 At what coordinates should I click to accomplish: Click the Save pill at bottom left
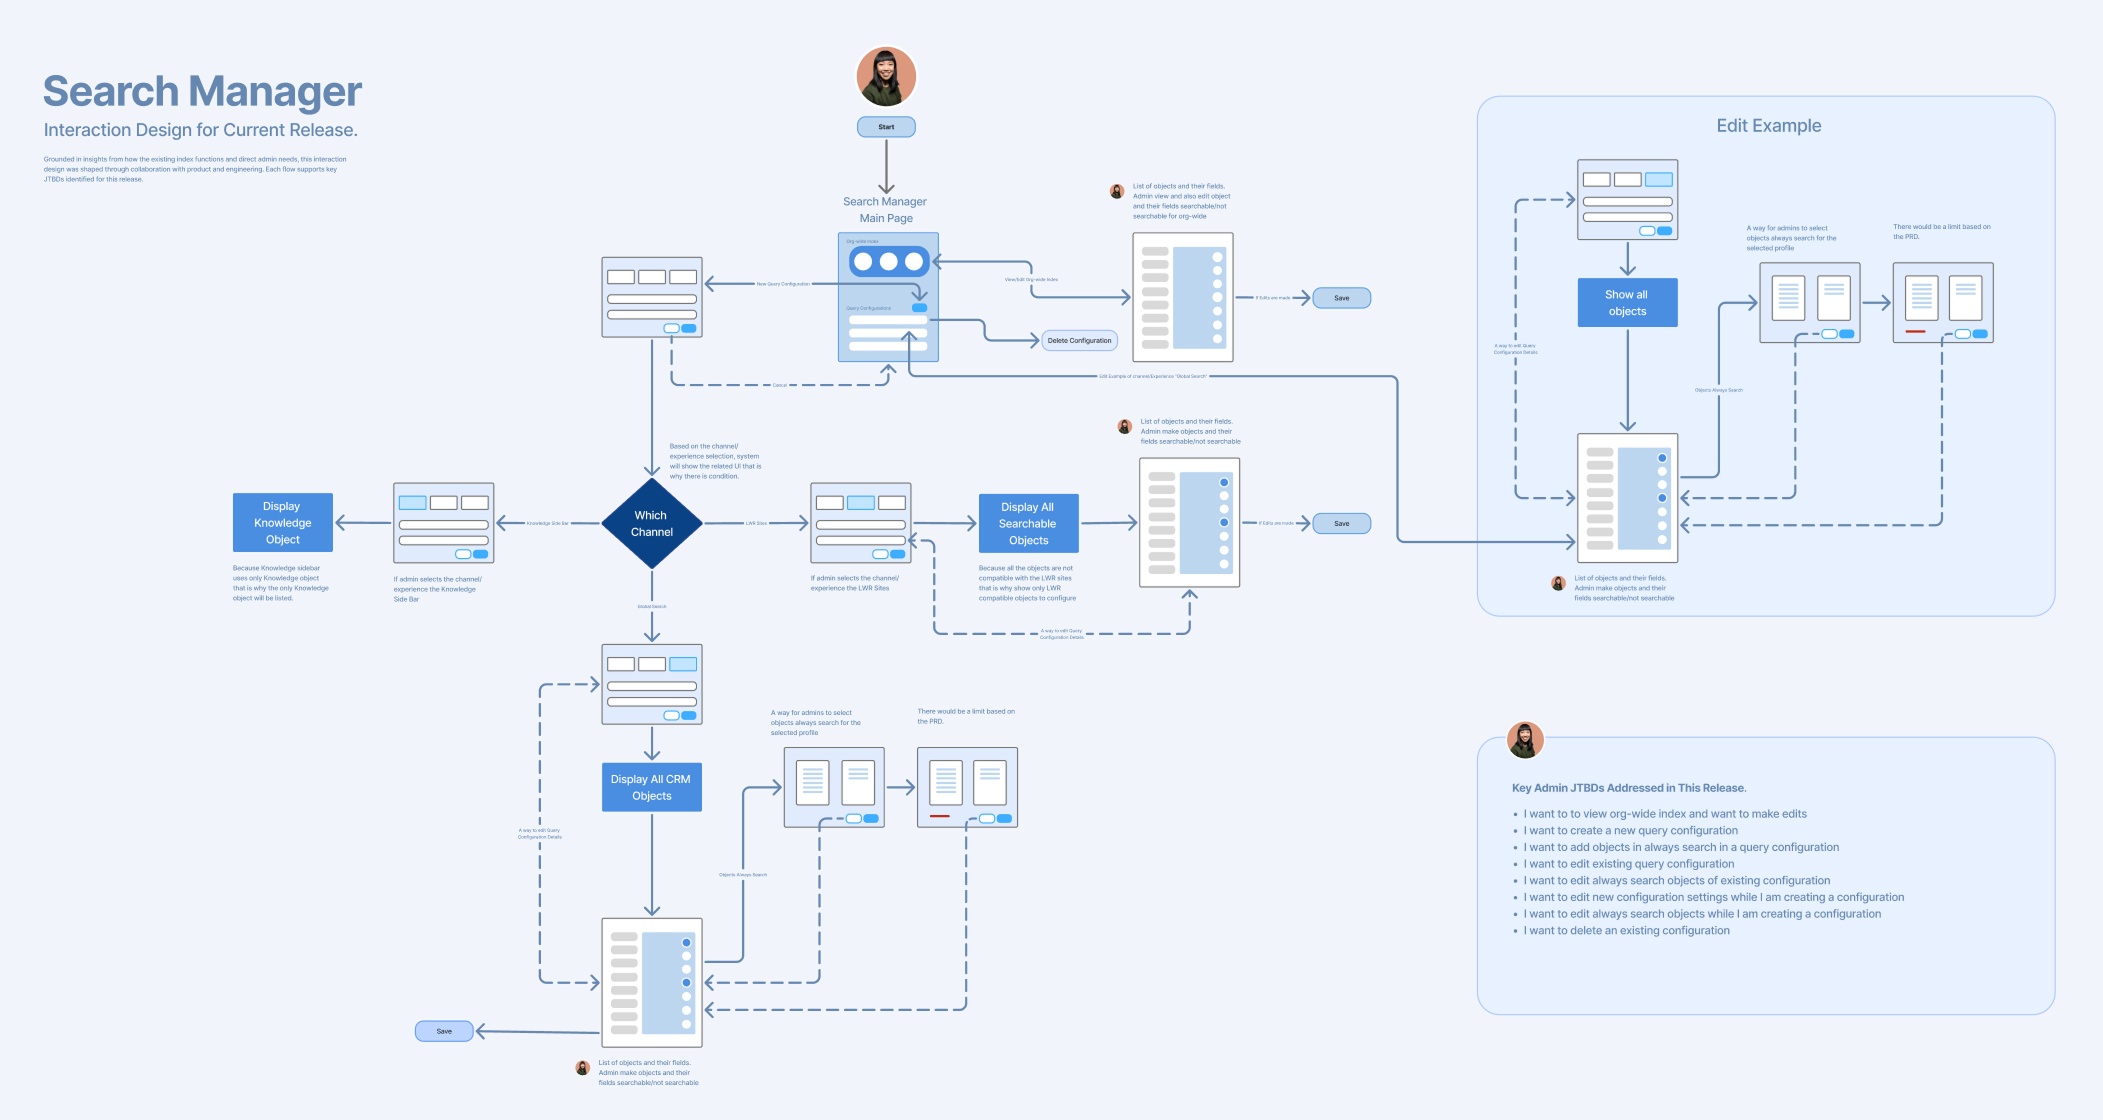[x=444, y=1031]
